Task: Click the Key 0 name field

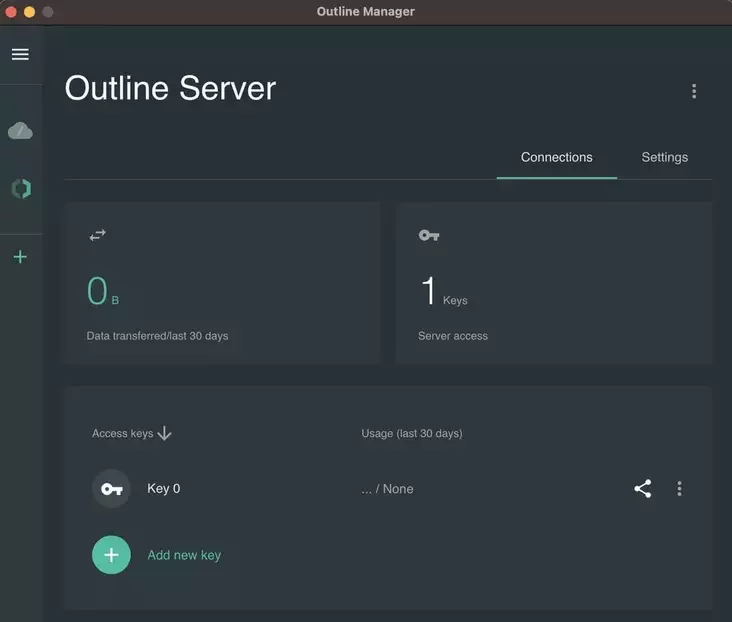Action: coord(164,489)
